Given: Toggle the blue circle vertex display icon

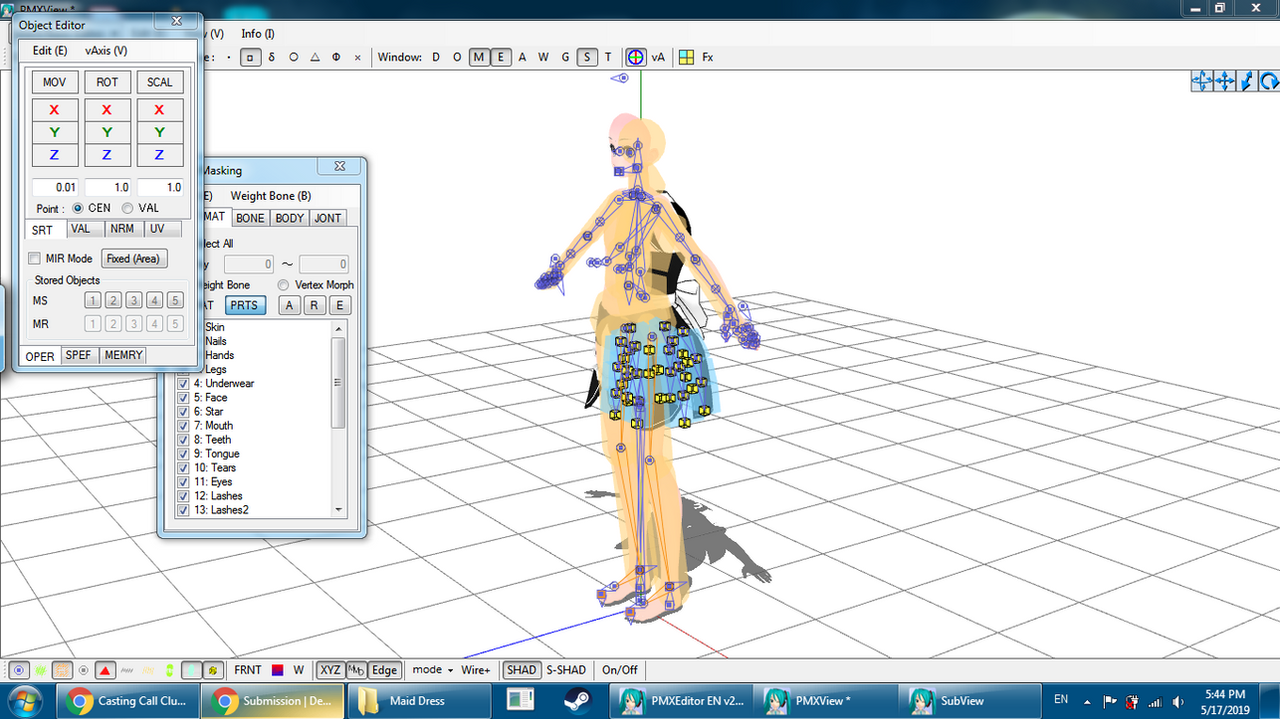Looking at the screenshot, I should 19,670.
